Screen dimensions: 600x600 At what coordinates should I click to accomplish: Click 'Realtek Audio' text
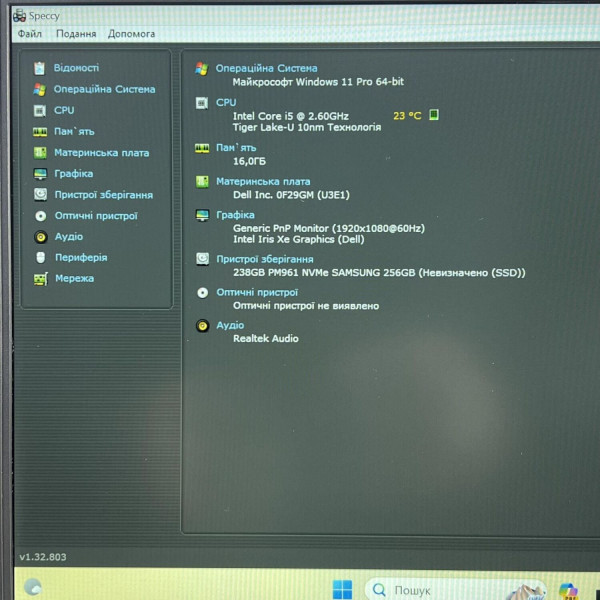(x=266, y=339)
